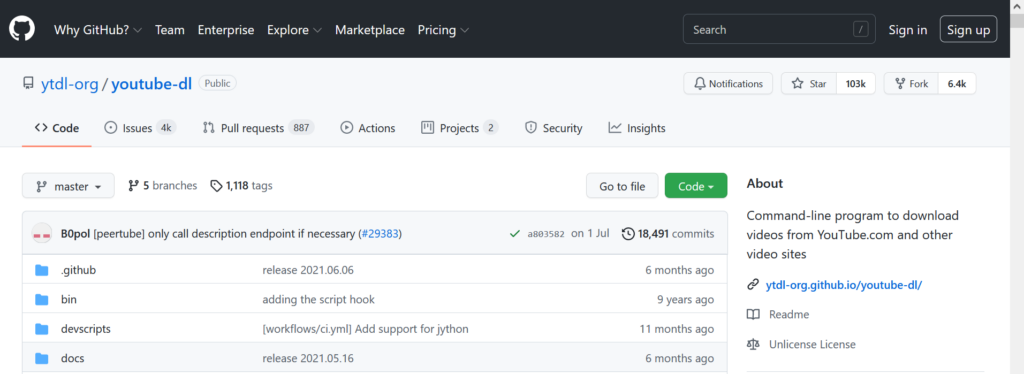This screenshot has height=374, width=1024.
Task: Click the Notifications button
Action: coord(728,84)
